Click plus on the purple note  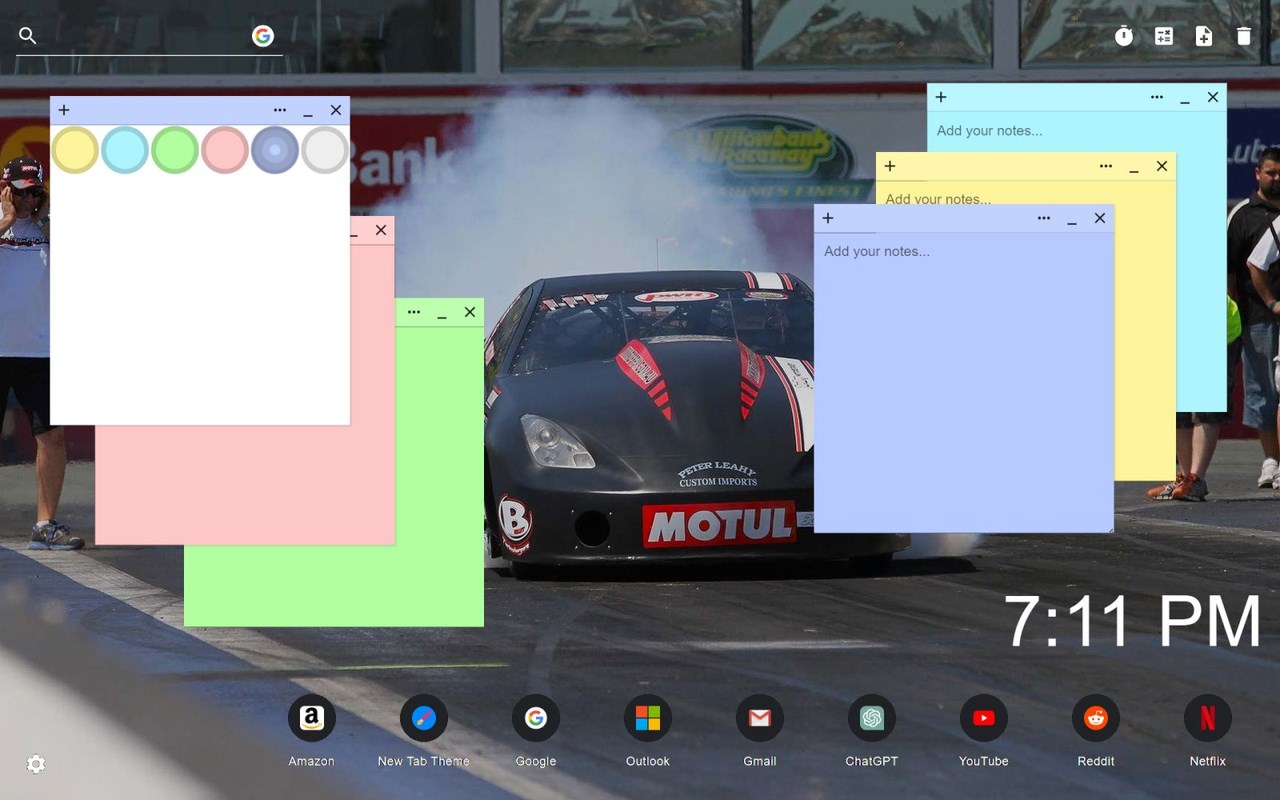[x=828, y=218]
